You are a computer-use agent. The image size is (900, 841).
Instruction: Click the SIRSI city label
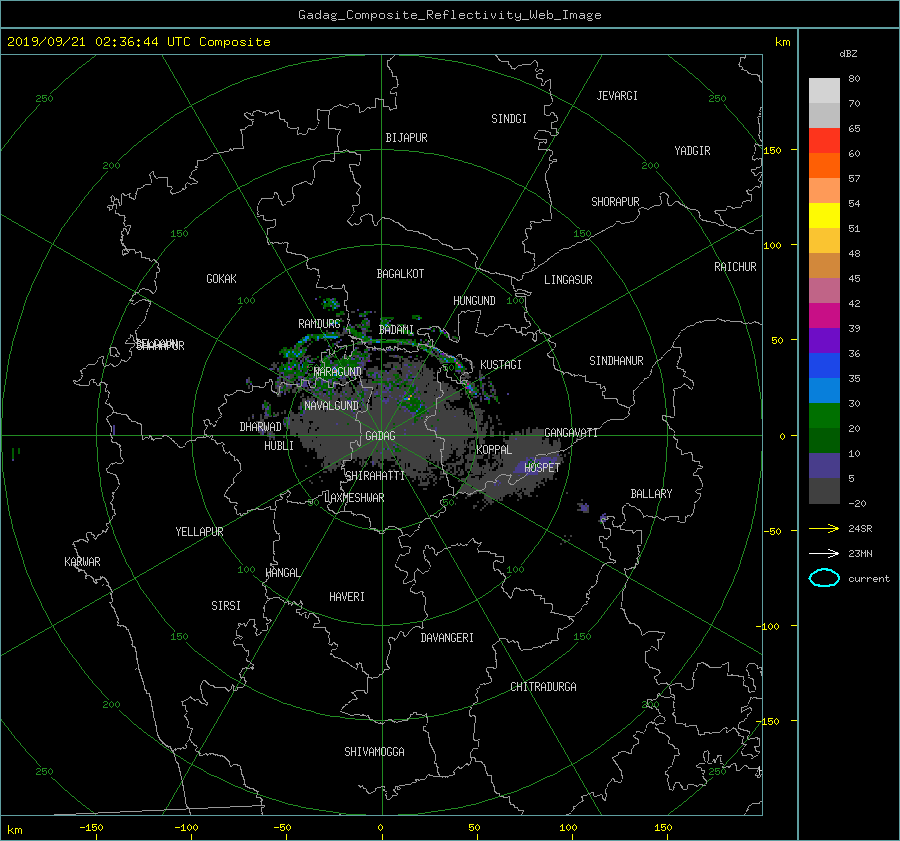(x=226, y=606)
